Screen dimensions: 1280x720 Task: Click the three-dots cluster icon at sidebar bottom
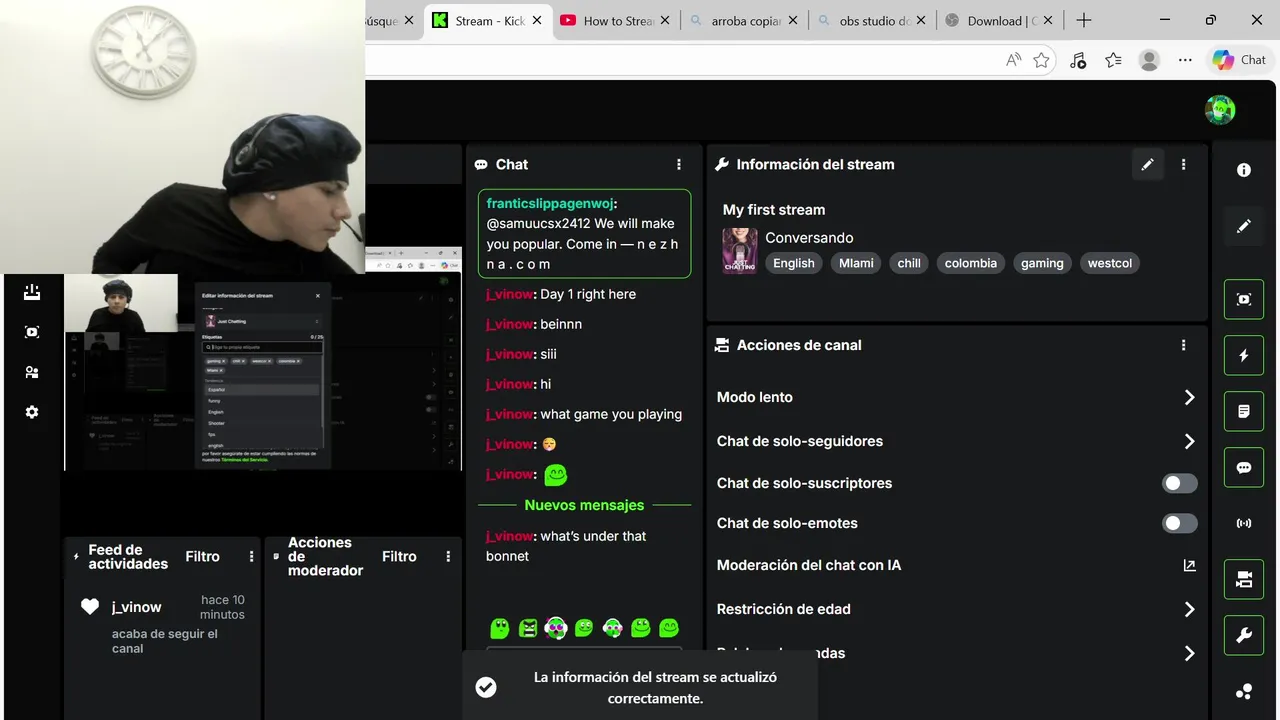pos(1244,691)
